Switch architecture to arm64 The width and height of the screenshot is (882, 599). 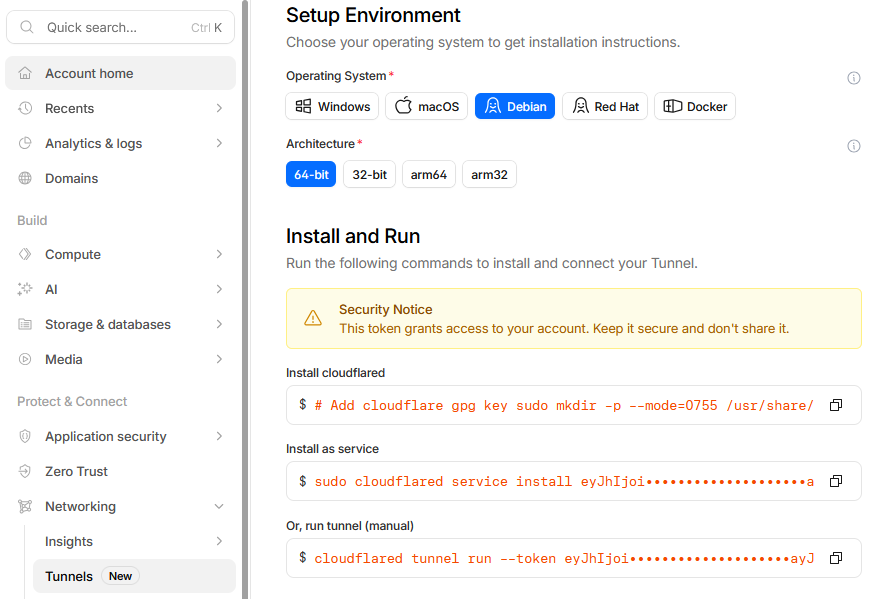point(428,174)
